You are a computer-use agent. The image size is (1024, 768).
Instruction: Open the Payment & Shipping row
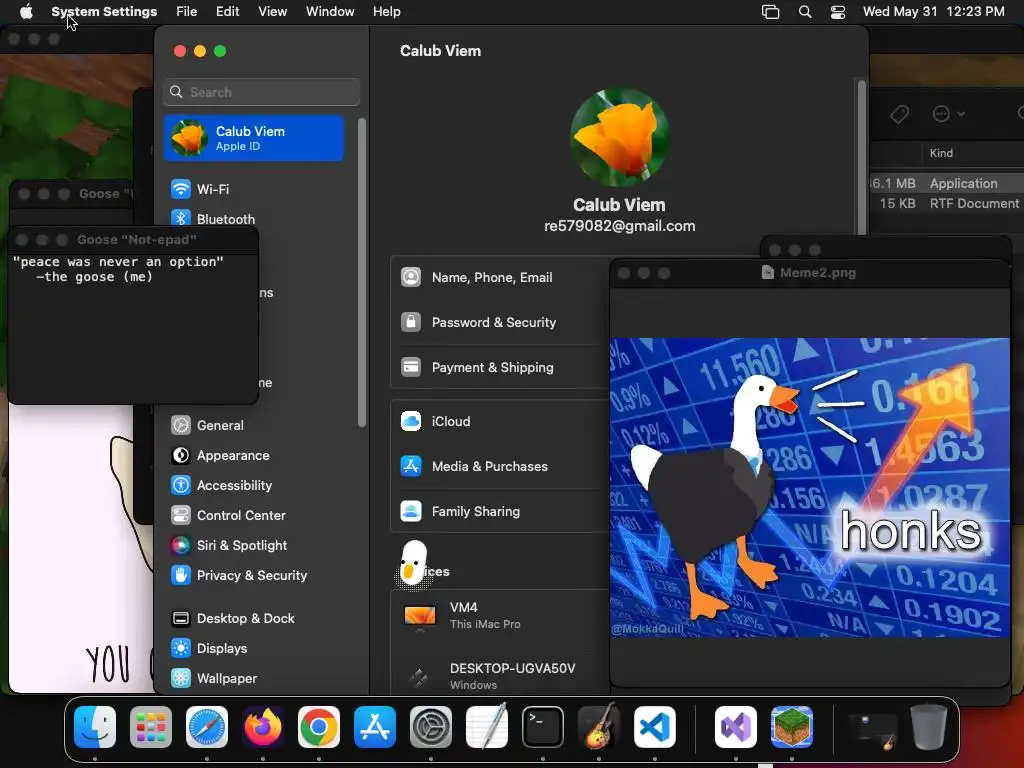click(500, 368)
